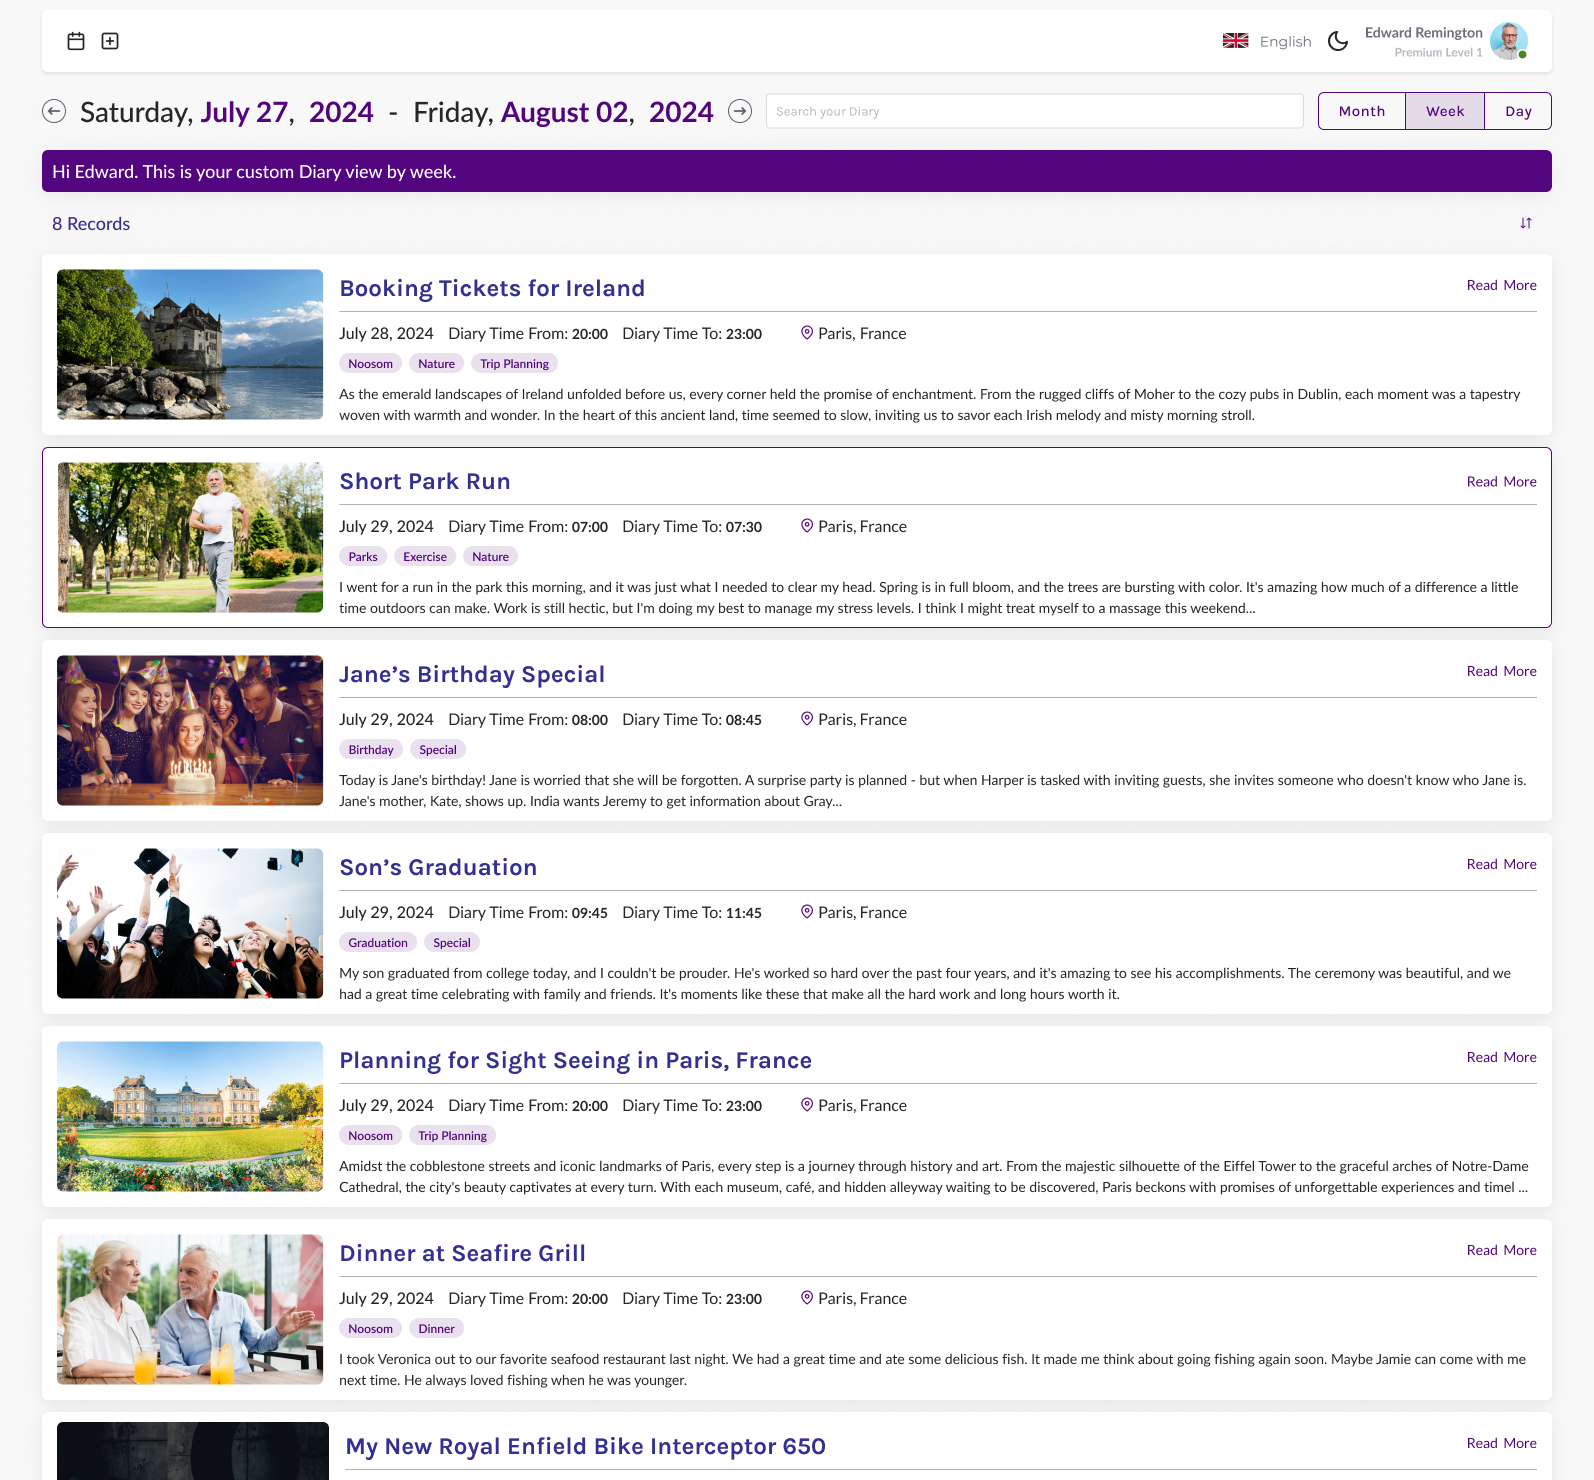This screenshot has width=1594, height=1480.
Task: Switch to Day view tab
Action: coord(1517,111)
